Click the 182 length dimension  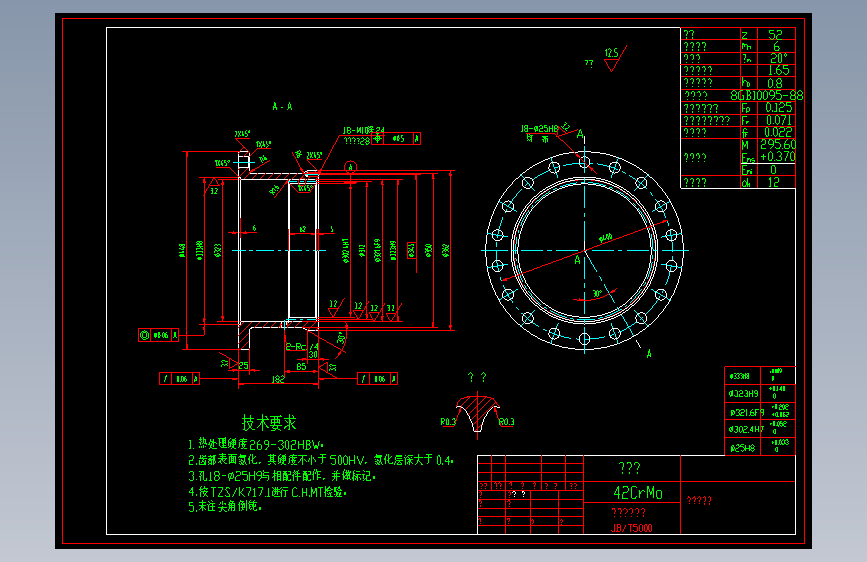(x=278, y=379)
